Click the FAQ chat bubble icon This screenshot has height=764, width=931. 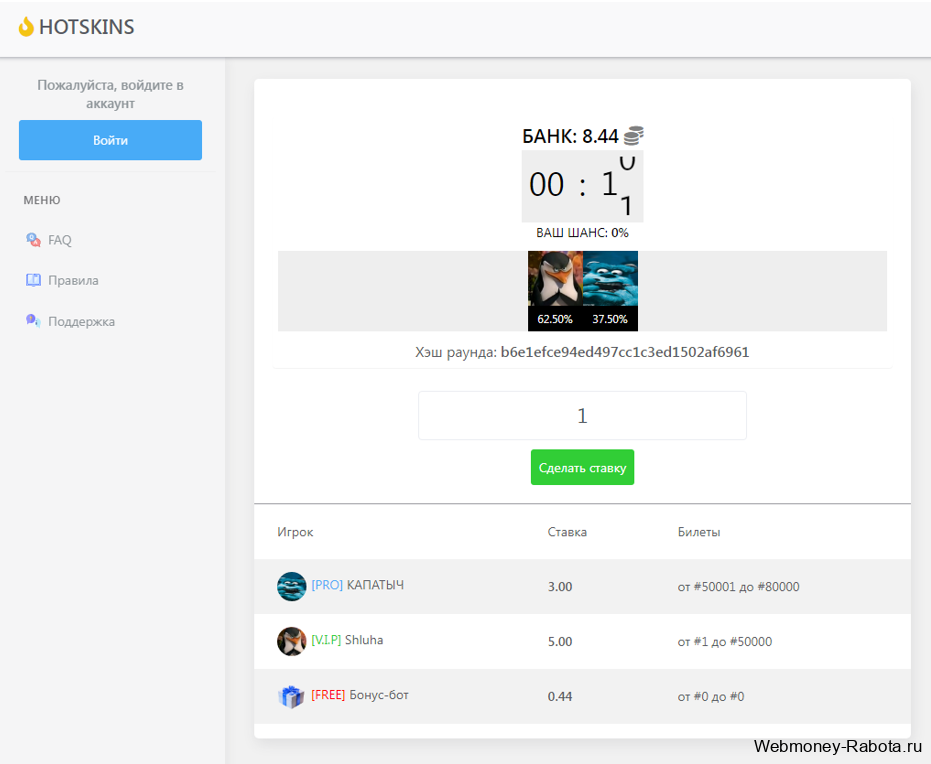coord(33,240)
